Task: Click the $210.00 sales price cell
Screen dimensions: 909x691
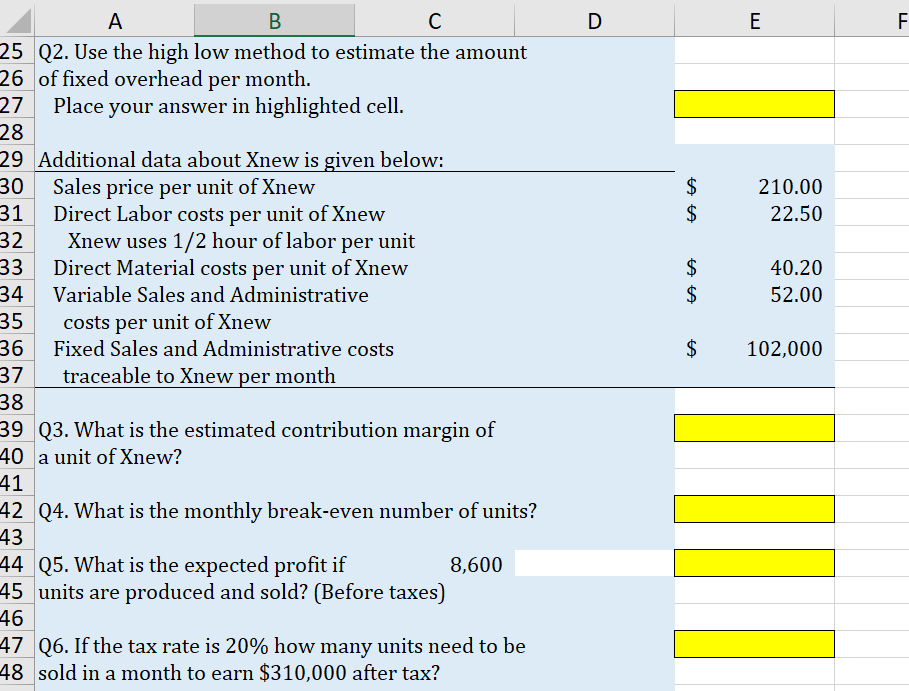Action: pos(754,187)
